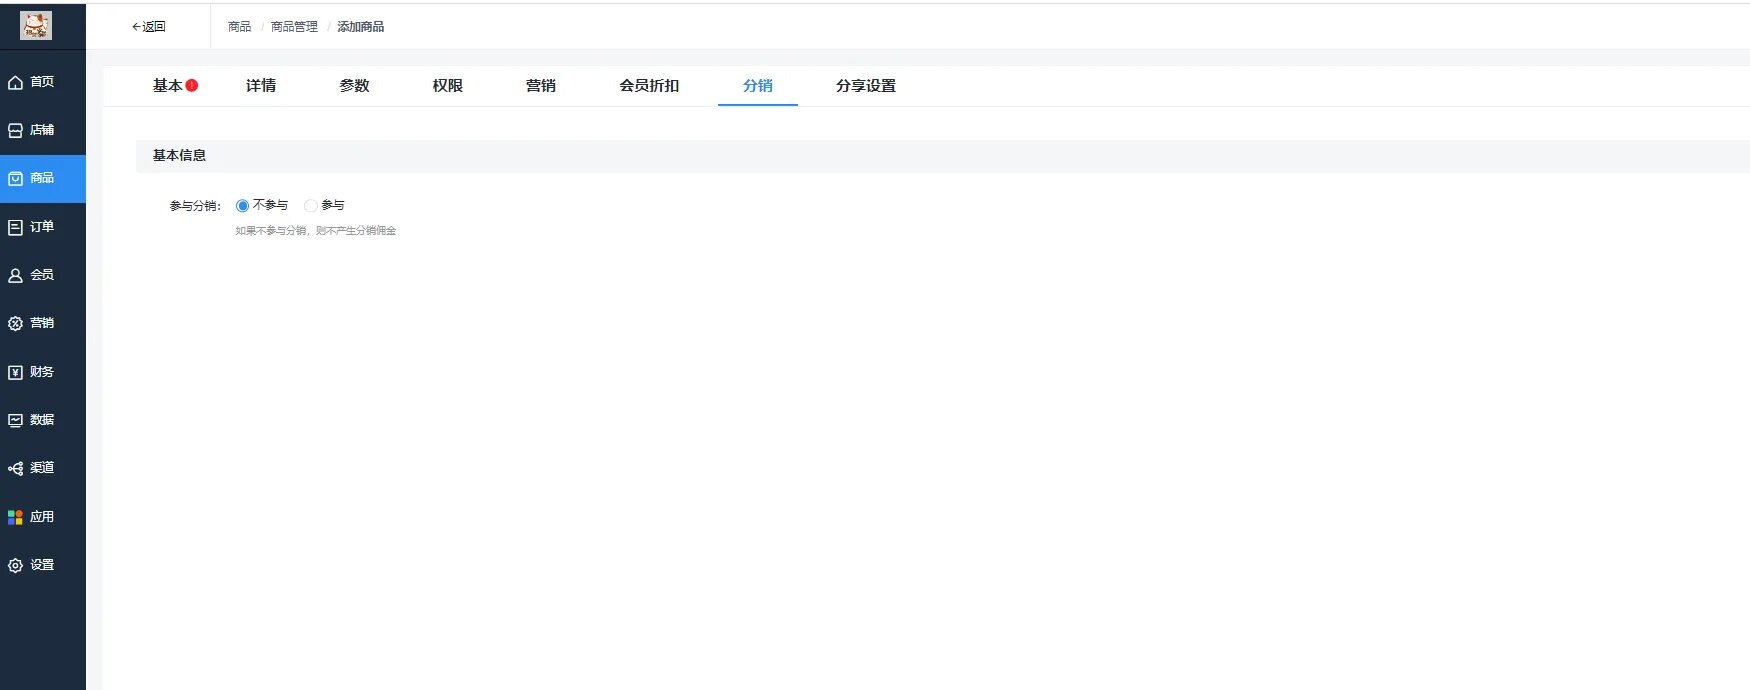Open the 渠道 channel icon in sidebar
Viewport: 1750px width, 690px height.
(x=16, y=468)
